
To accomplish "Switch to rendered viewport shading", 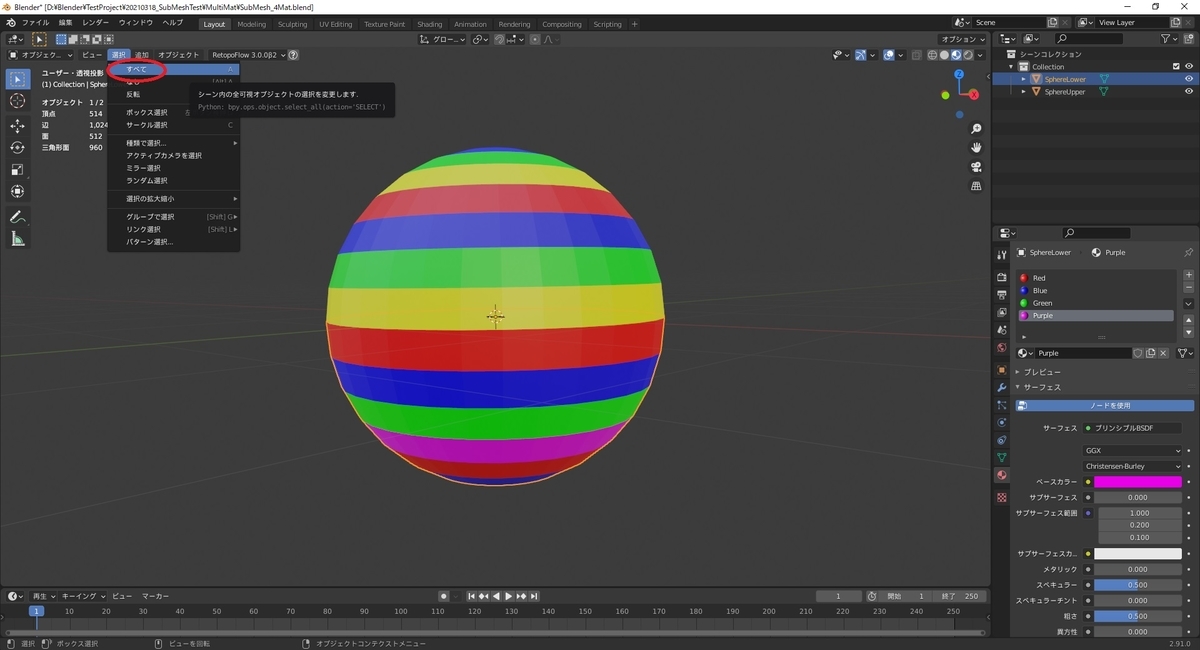I will (969, 55).
